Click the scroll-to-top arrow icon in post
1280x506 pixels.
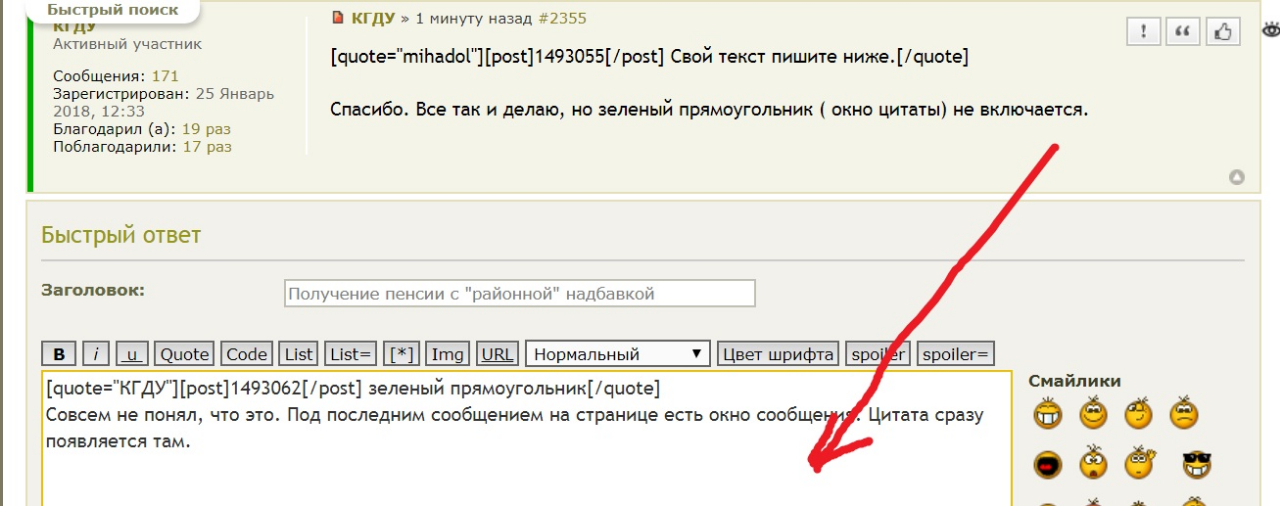[1236, 178]
